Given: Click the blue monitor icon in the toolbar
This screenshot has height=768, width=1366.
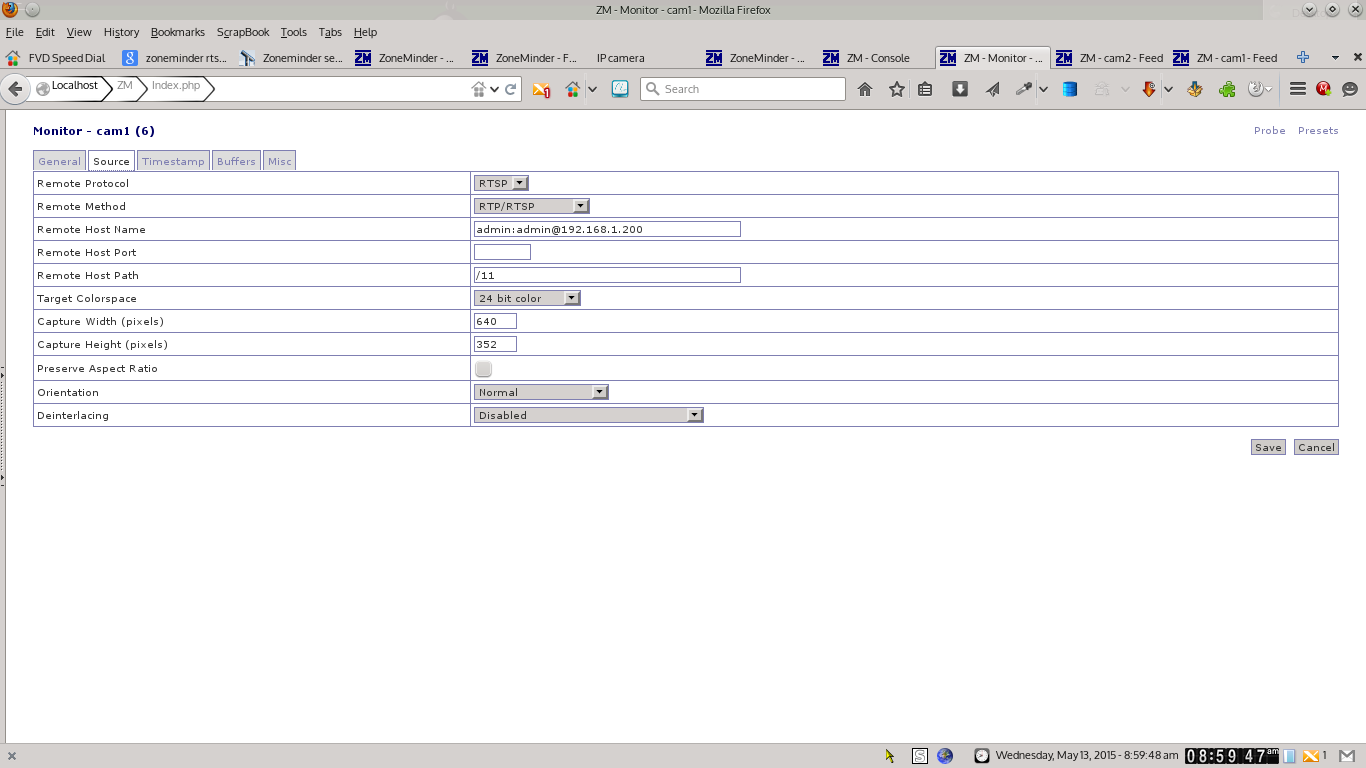Looking at the screenshot, I should coord(619,89).
